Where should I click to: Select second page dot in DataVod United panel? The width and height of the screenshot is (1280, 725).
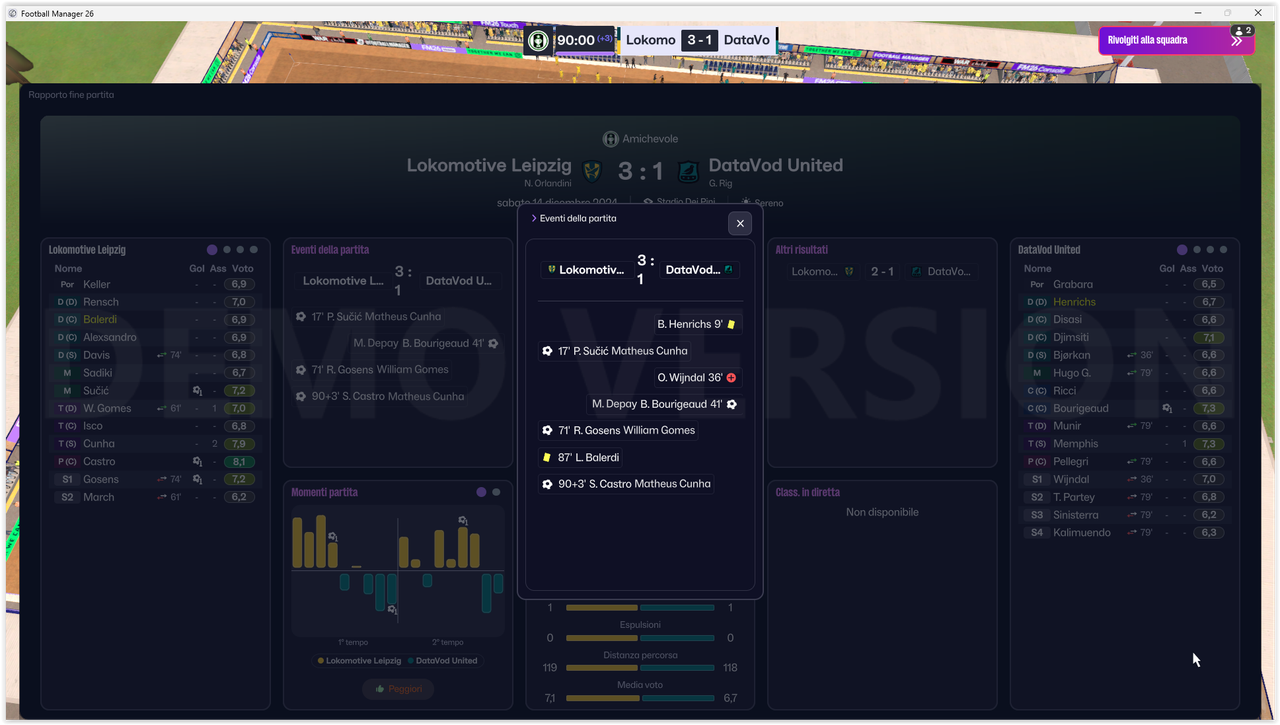1197,250
